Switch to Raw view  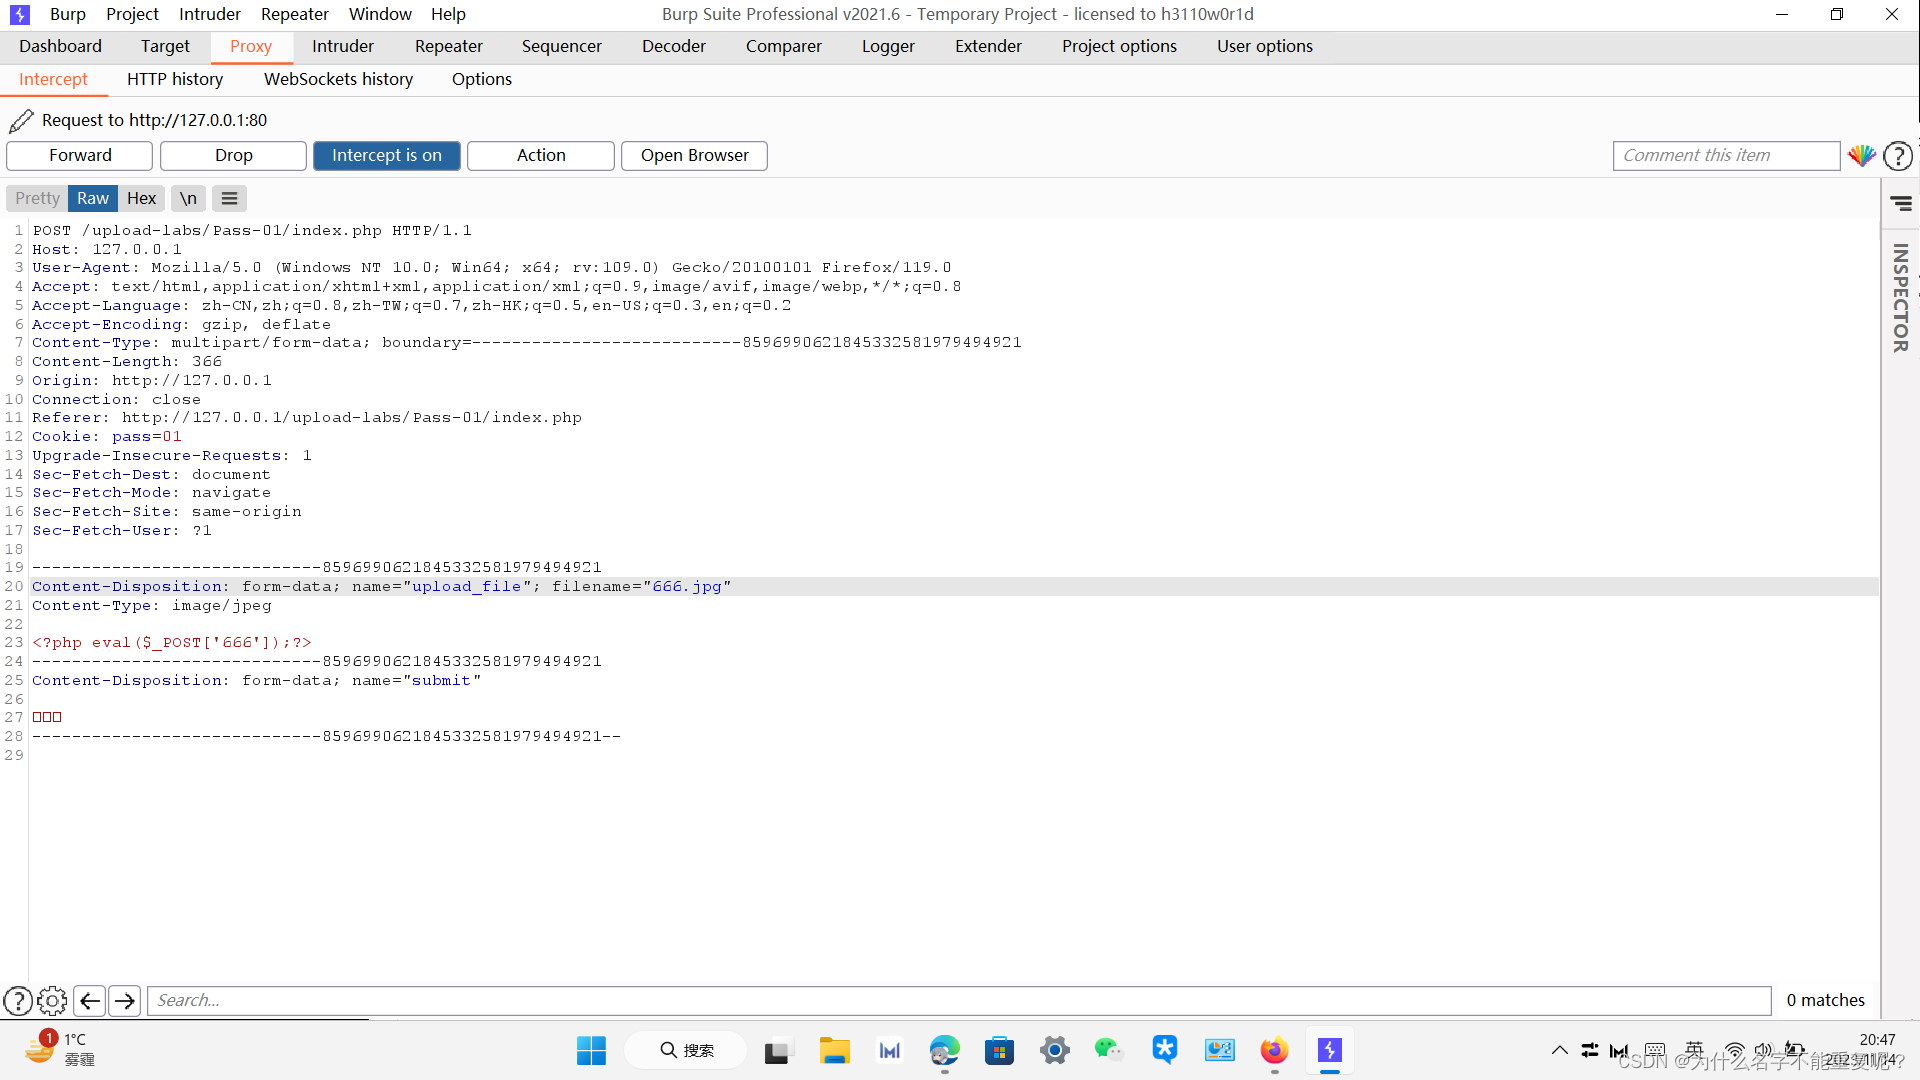tap(93, 198)
